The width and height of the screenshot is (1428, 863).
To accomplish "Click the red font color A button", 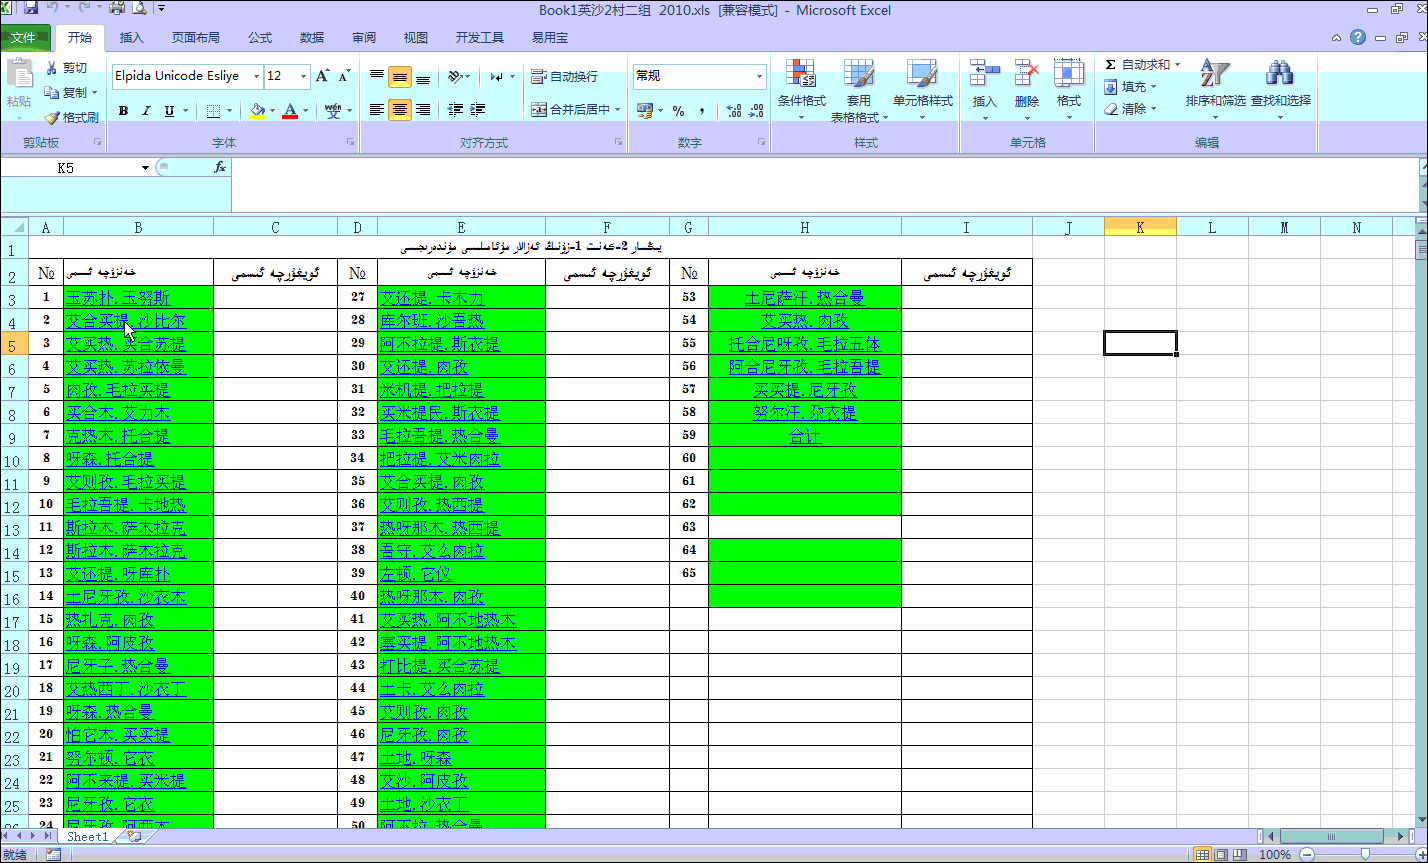I will tap(290, 111).
